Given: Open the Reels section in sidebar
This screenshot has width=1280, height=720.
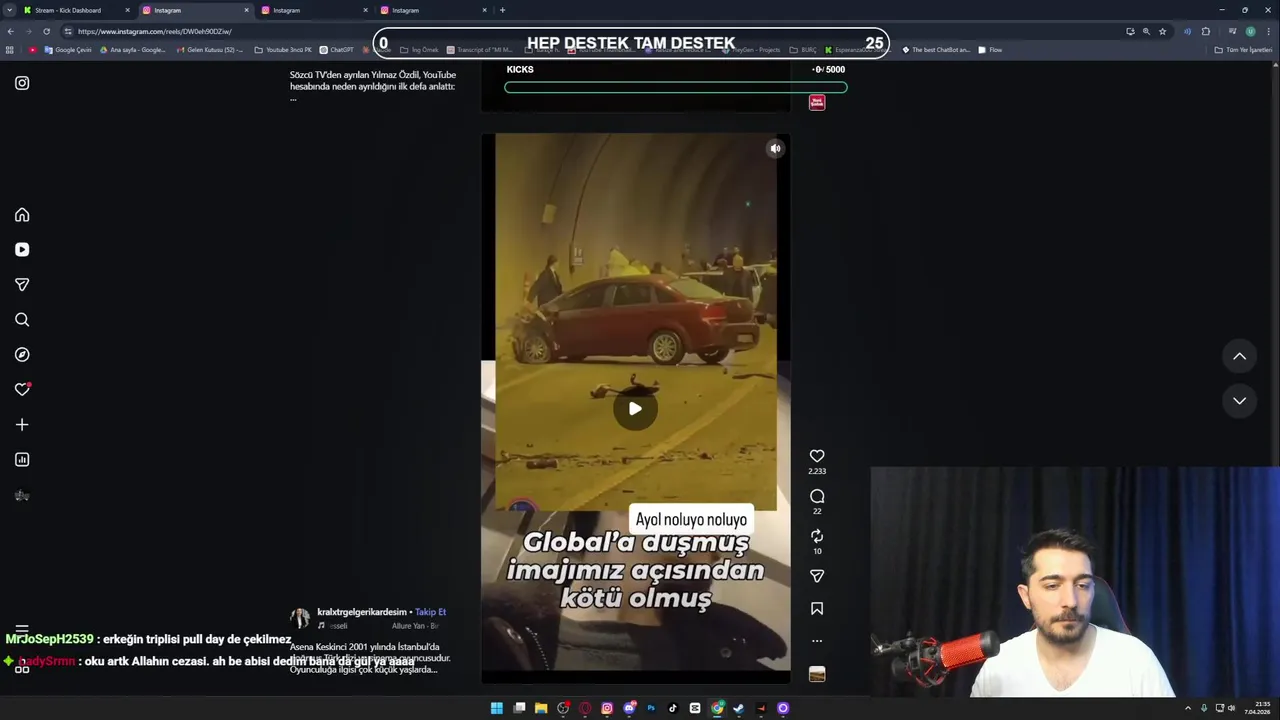Looking at the screenshot, I should click(x=22, y=250).
